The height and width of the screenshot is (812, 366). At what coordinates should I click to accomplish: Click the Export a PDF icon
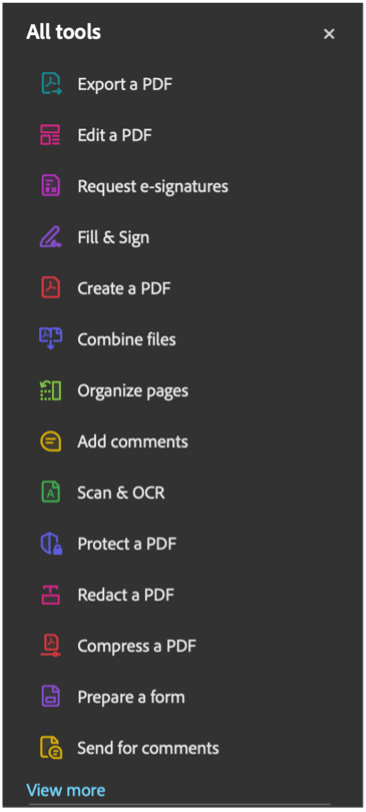51,84
